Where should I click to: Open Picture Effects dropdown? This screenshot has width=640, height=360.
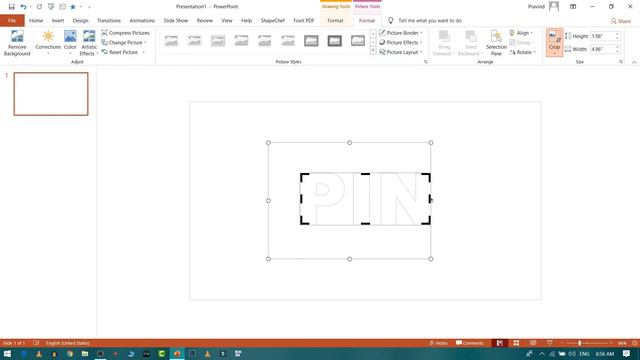pyautogui.click(x=401, y=42)
